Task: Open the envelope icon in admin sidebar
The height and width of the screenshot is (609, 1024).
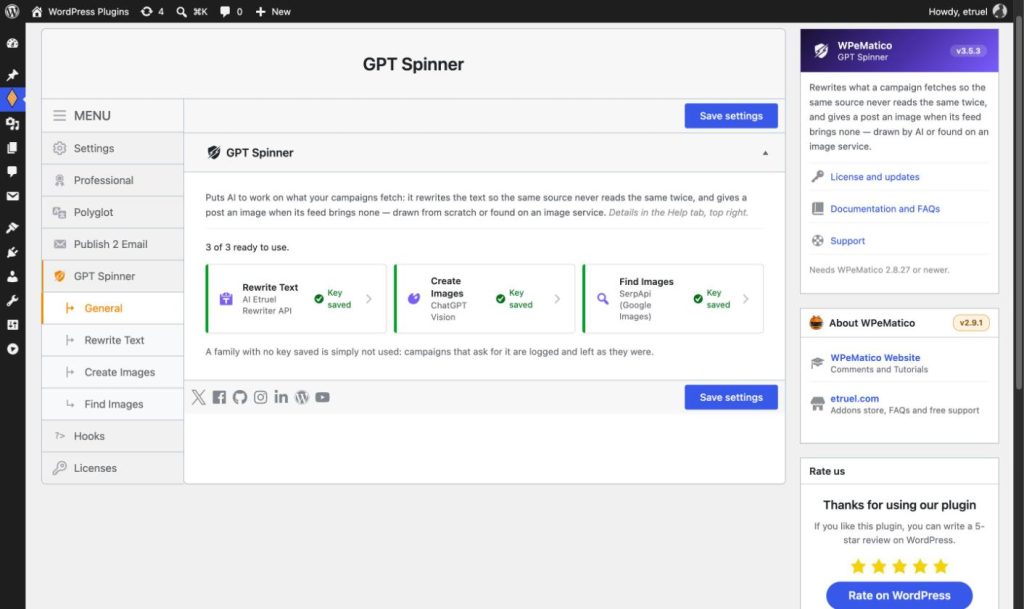Action: [12, 196]
